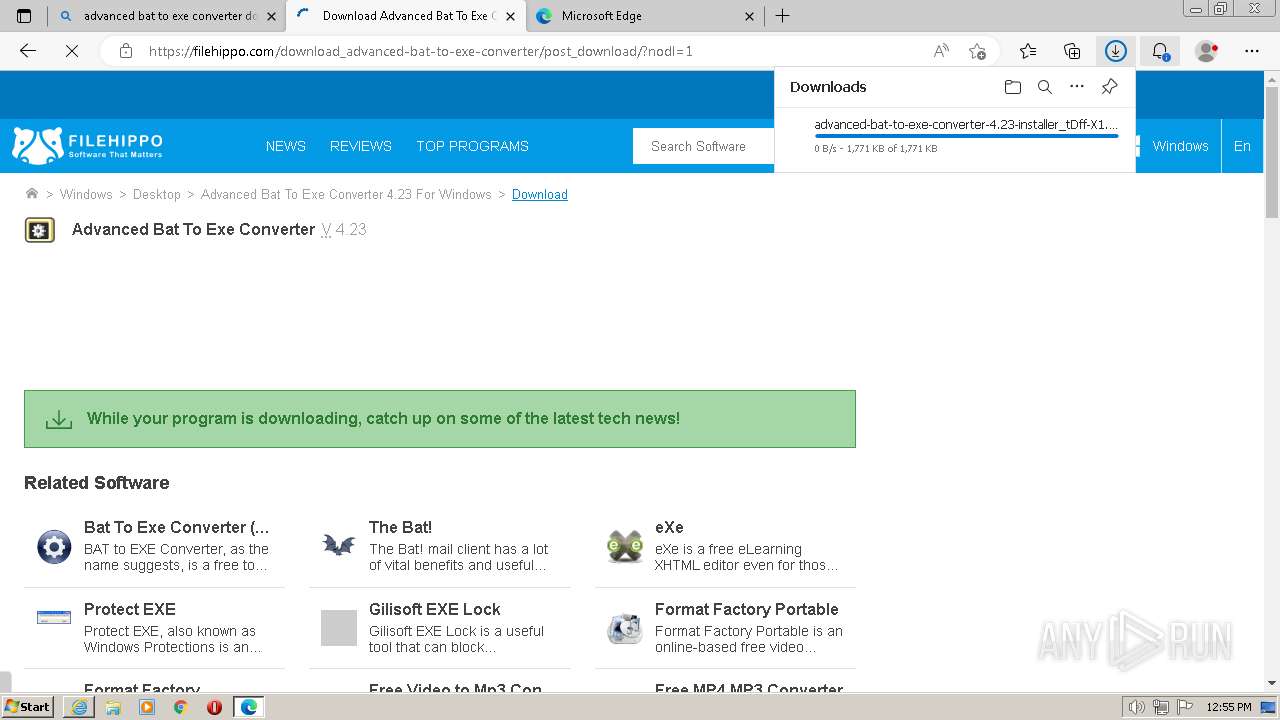The image size is (1280, 720).
Task: Open more options in Downloads panel
Action: [1077, 87]
